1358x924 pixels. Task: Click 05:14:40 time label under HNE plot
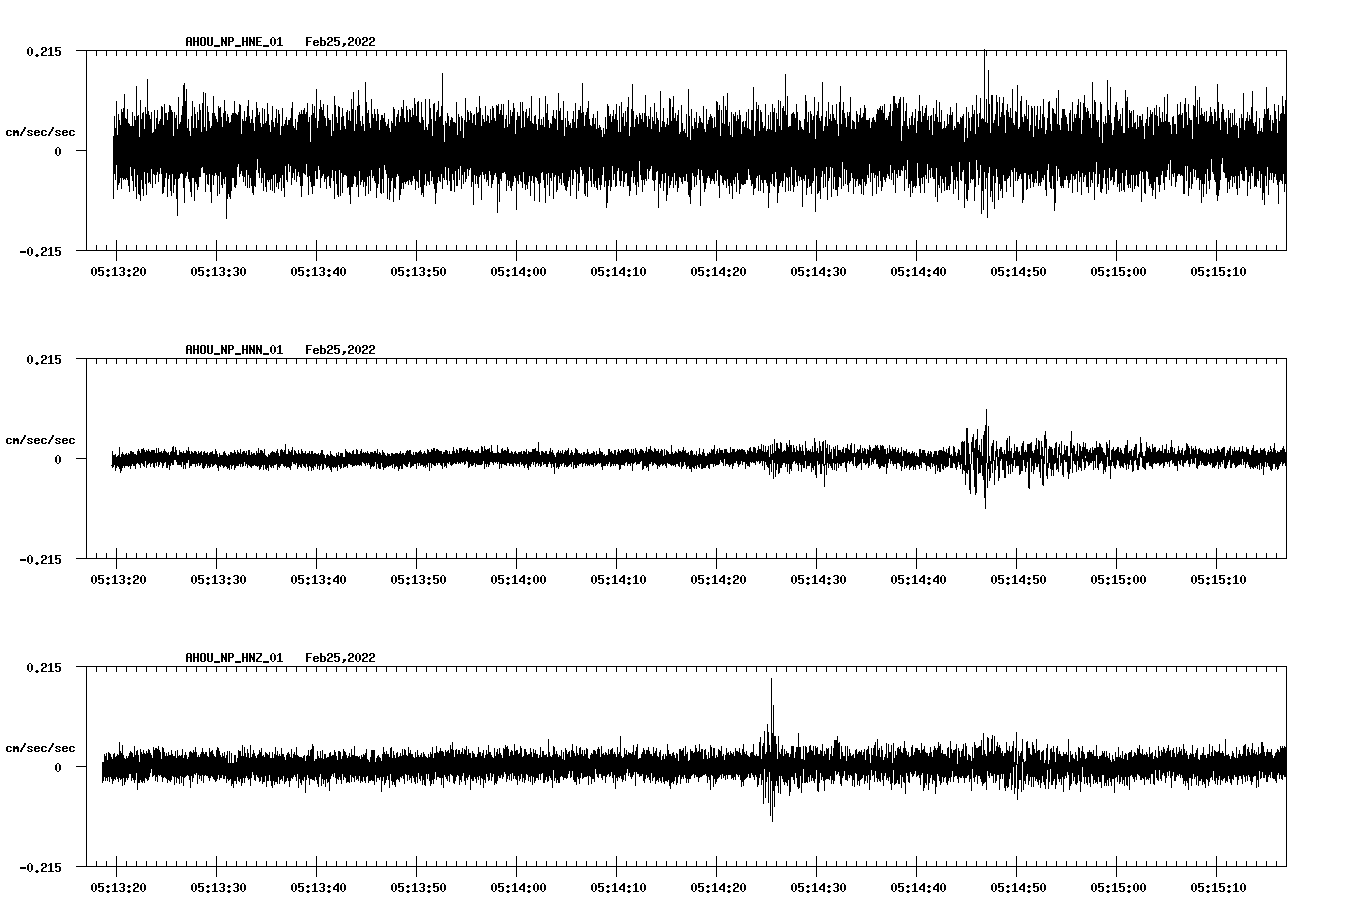coord(918,271)
